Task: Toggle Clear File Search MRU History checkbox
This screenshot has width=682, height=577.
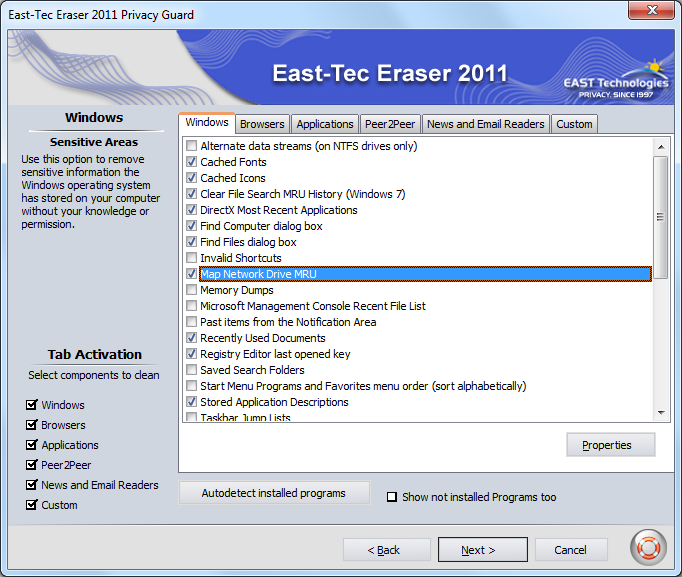Action: tap(191, 193)
